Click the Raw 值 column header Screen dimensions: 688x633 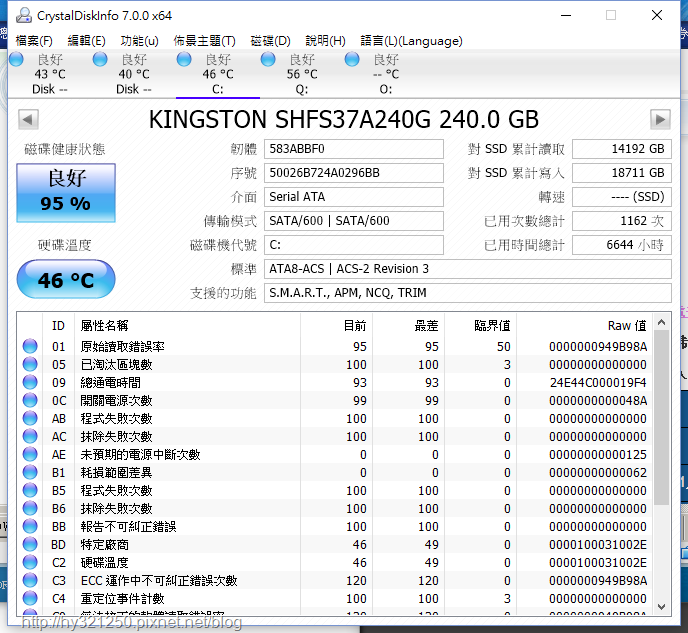click(x=584, y=325)
